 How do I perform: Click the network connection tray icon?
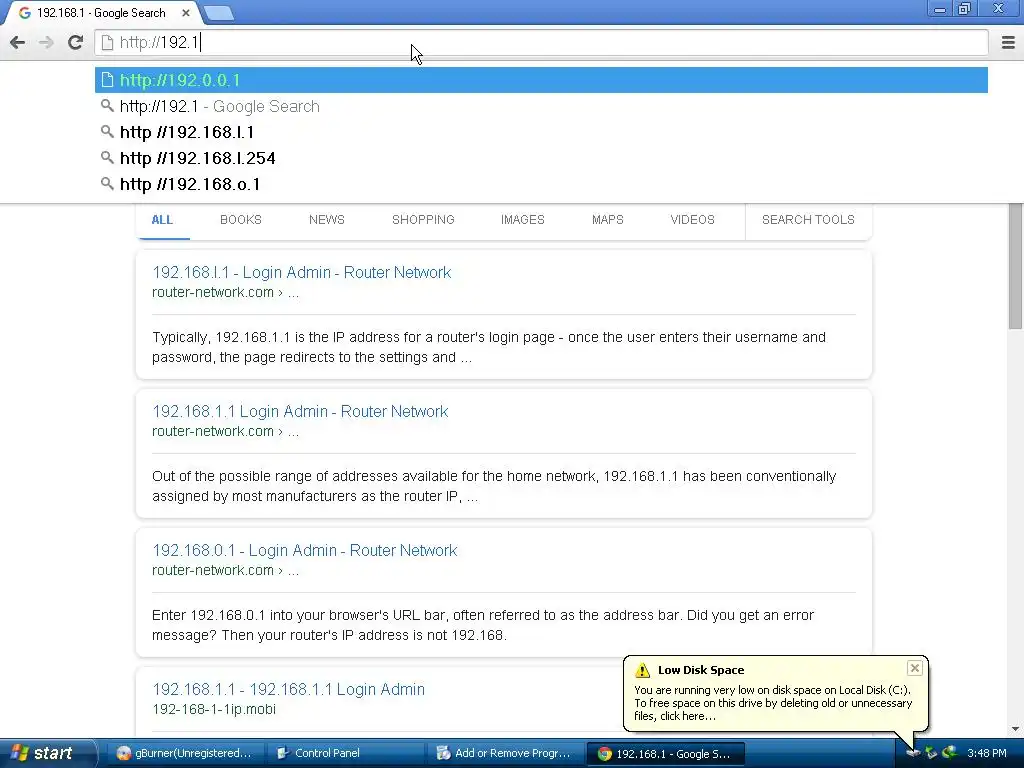click(x=931, y=753)
